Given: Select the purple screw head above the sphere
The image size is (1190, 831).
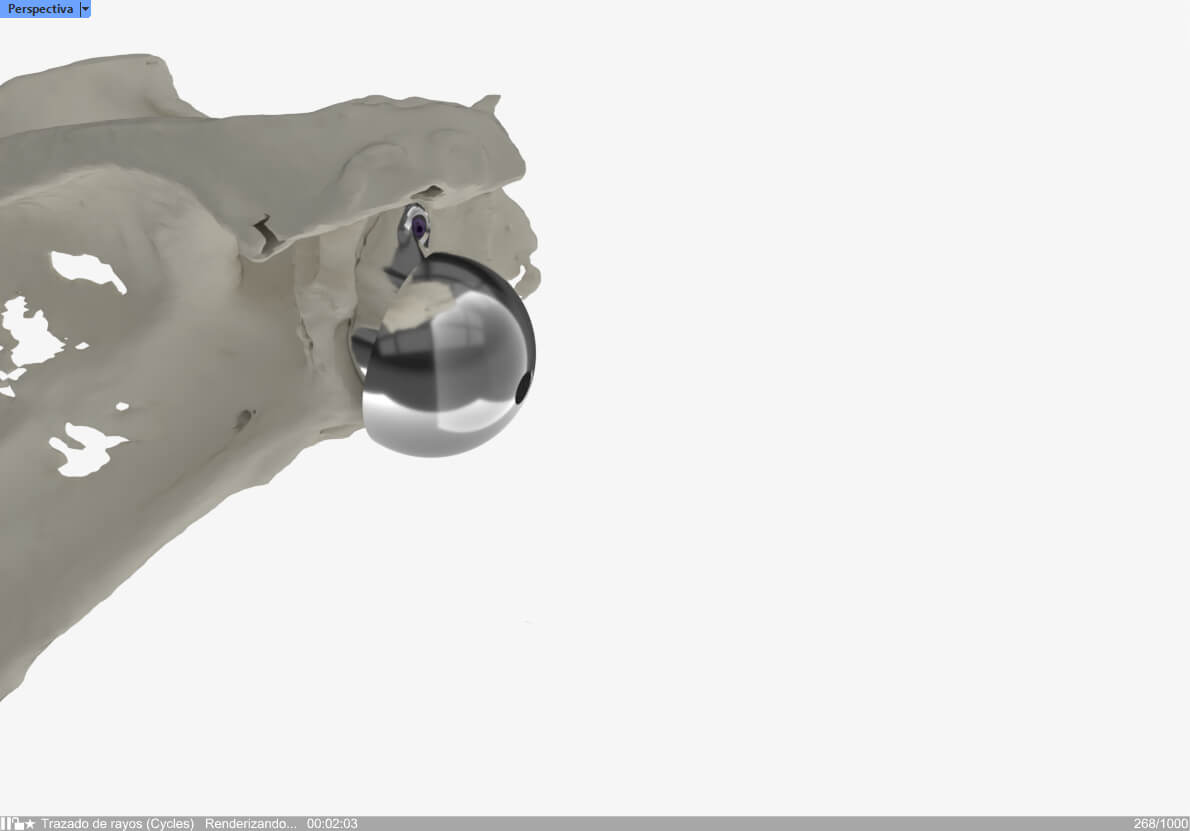Looking at the screenshot, I should (418, 226).
